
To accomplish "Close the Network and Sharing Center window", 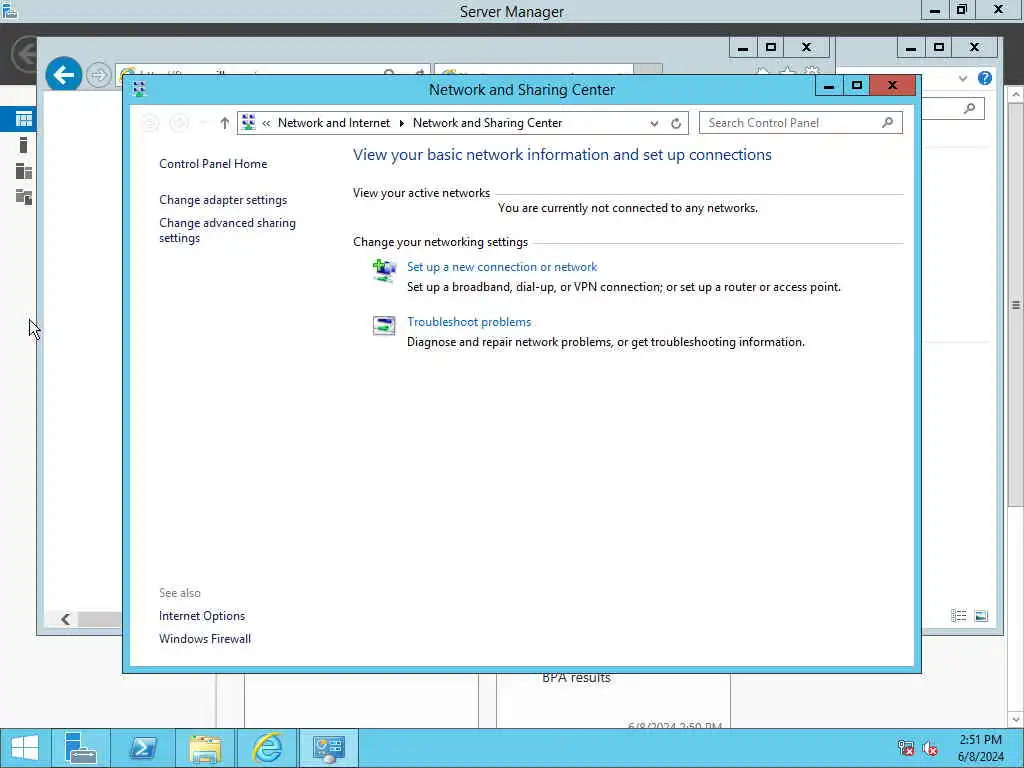I will [x=893, y=86].
